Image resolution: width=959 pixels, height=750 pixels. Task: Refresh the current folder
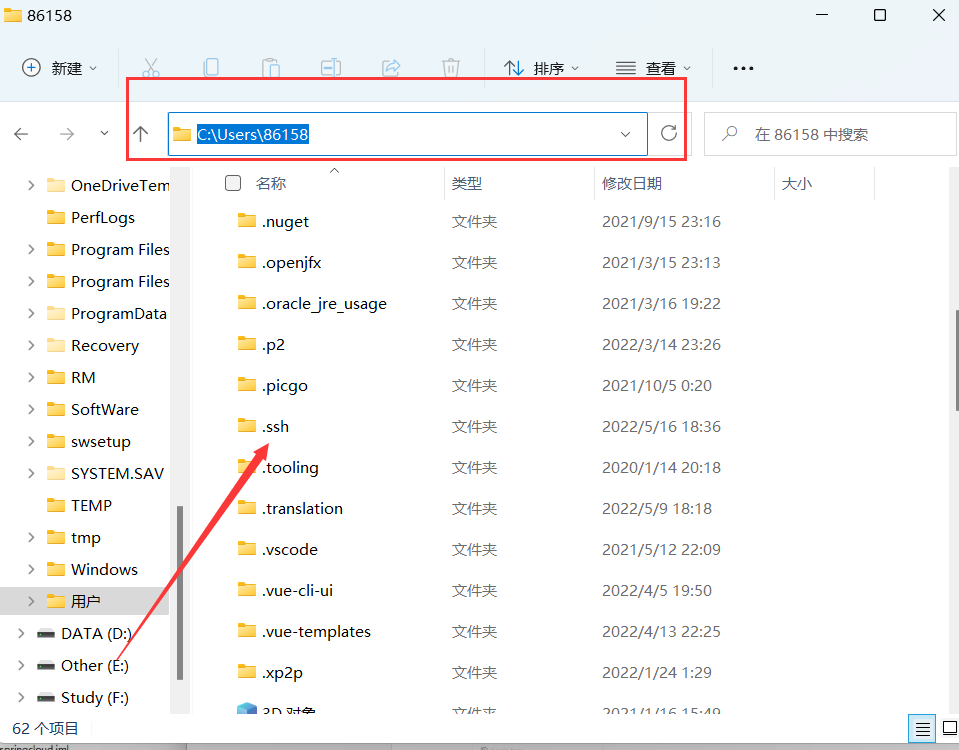(669, 133)
